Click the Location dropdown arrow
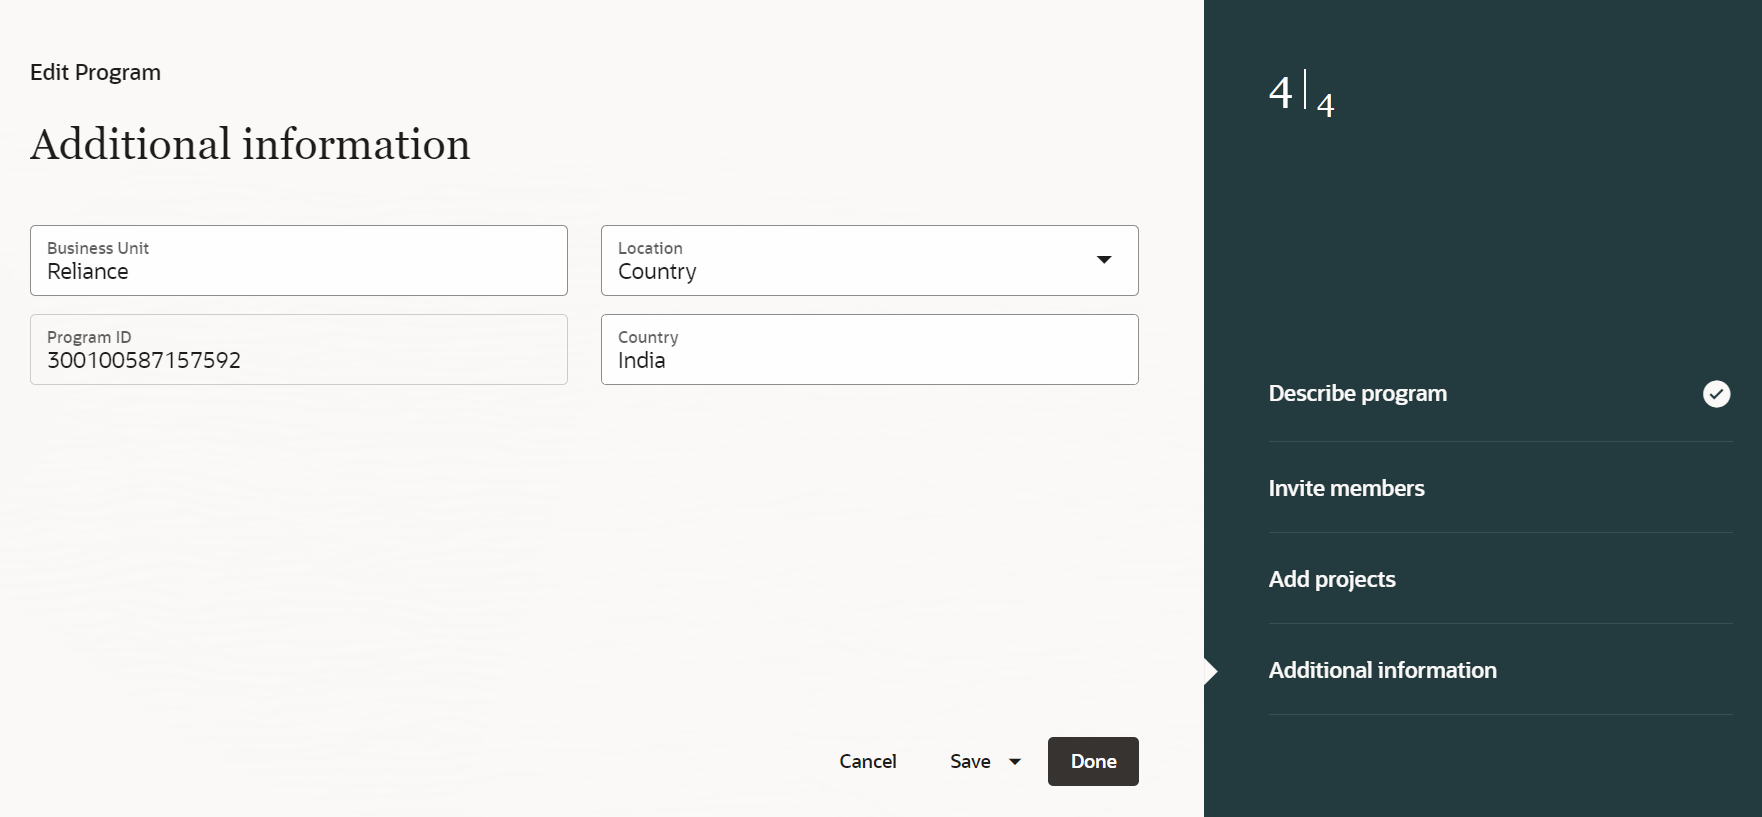Image resolution: width=1762 pixels, height=817 pixels. [x=1104, y=260]
